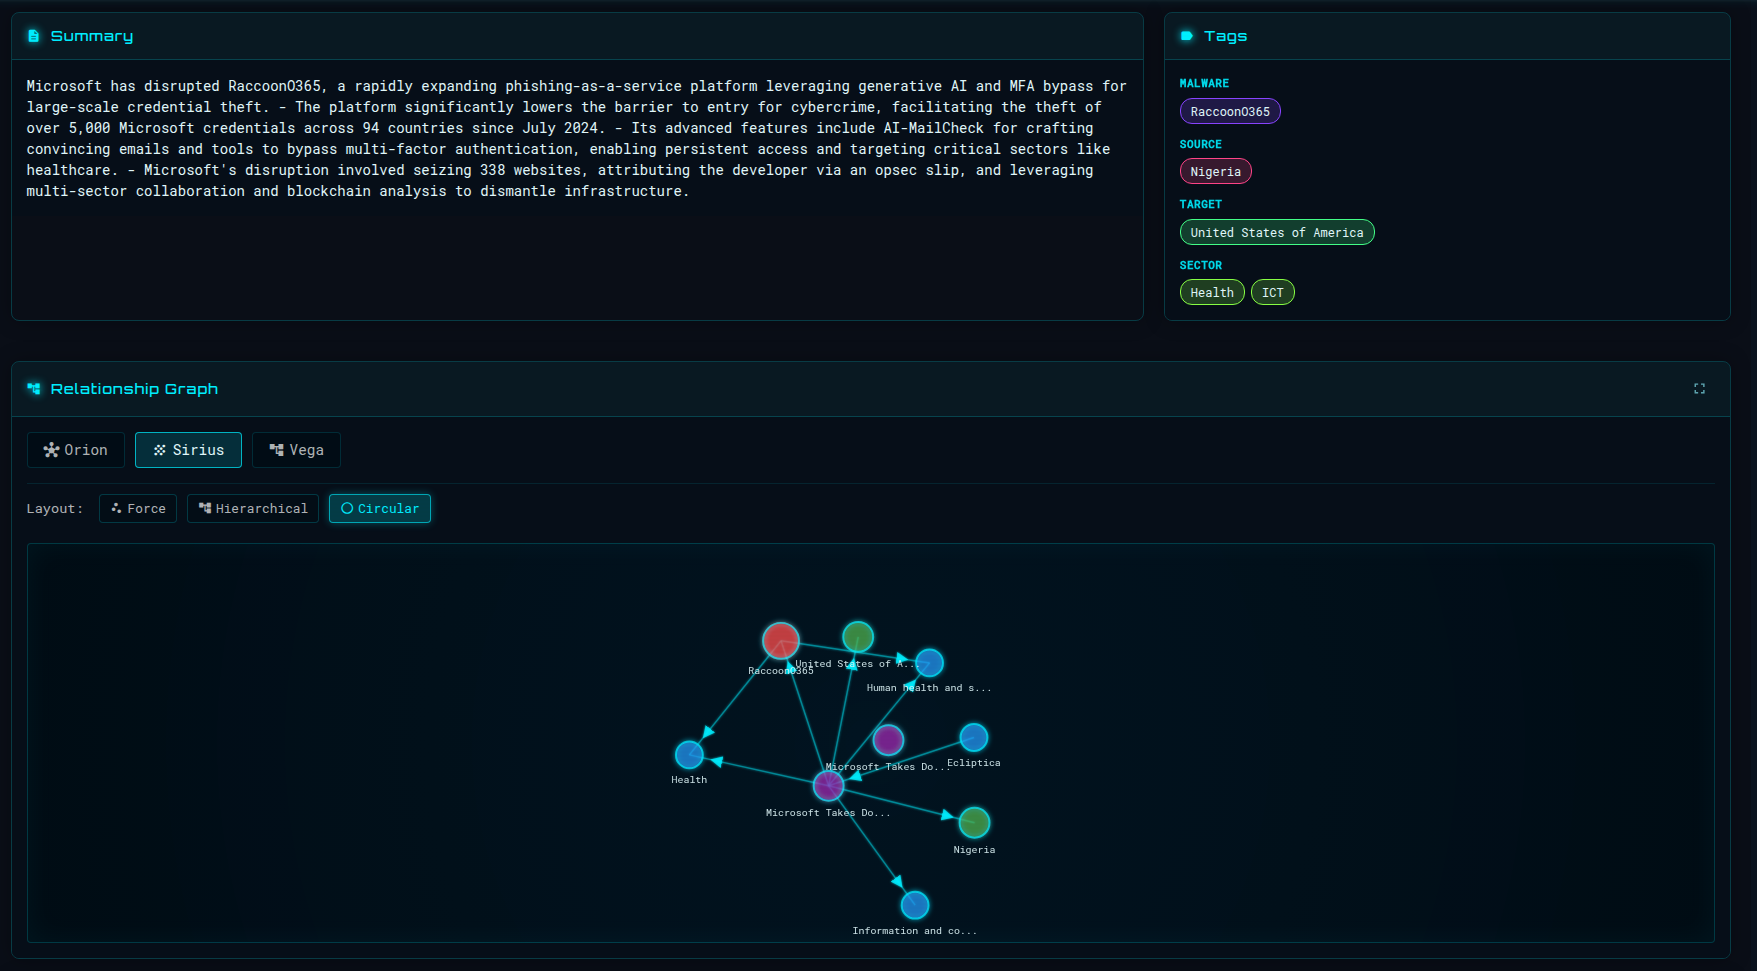This screenshot has width=1757, height=971.
Task: Click the Summary panel heading
Action: coord(92,36)
